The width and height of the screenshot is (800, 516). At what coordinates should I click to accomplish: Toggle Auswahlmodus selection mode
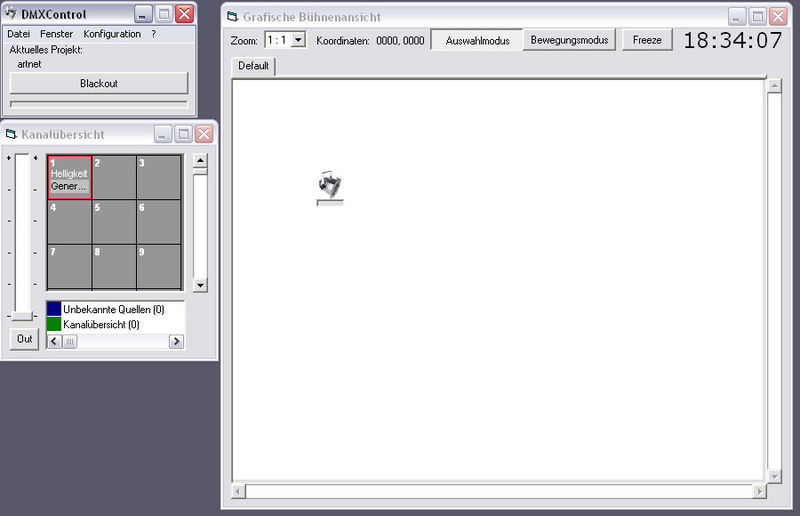click(477, 41)
